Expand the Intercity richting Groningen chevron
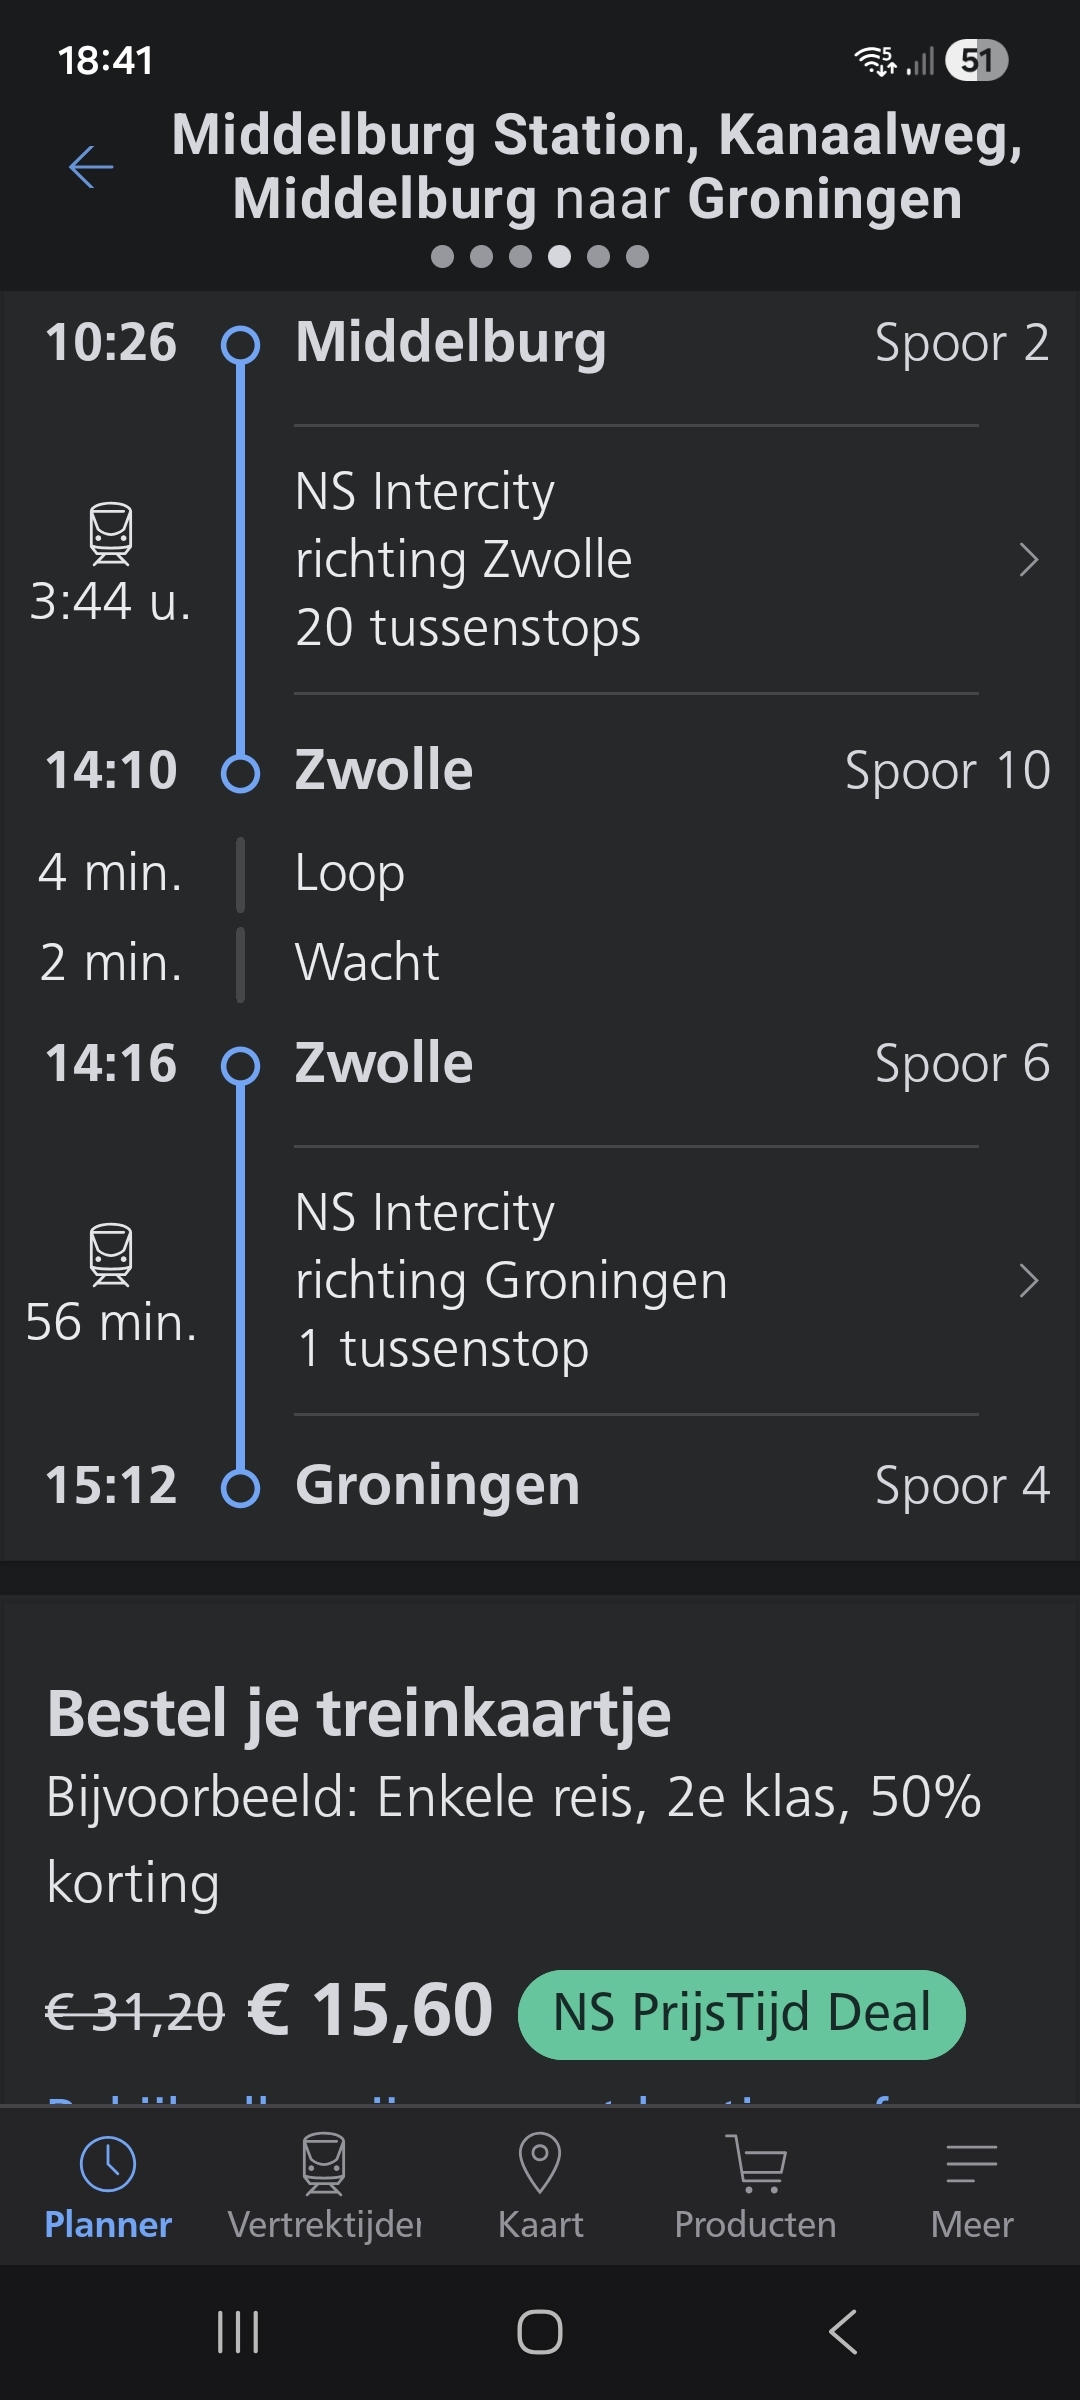 pyautogui.click(x=1028, y=1281)
